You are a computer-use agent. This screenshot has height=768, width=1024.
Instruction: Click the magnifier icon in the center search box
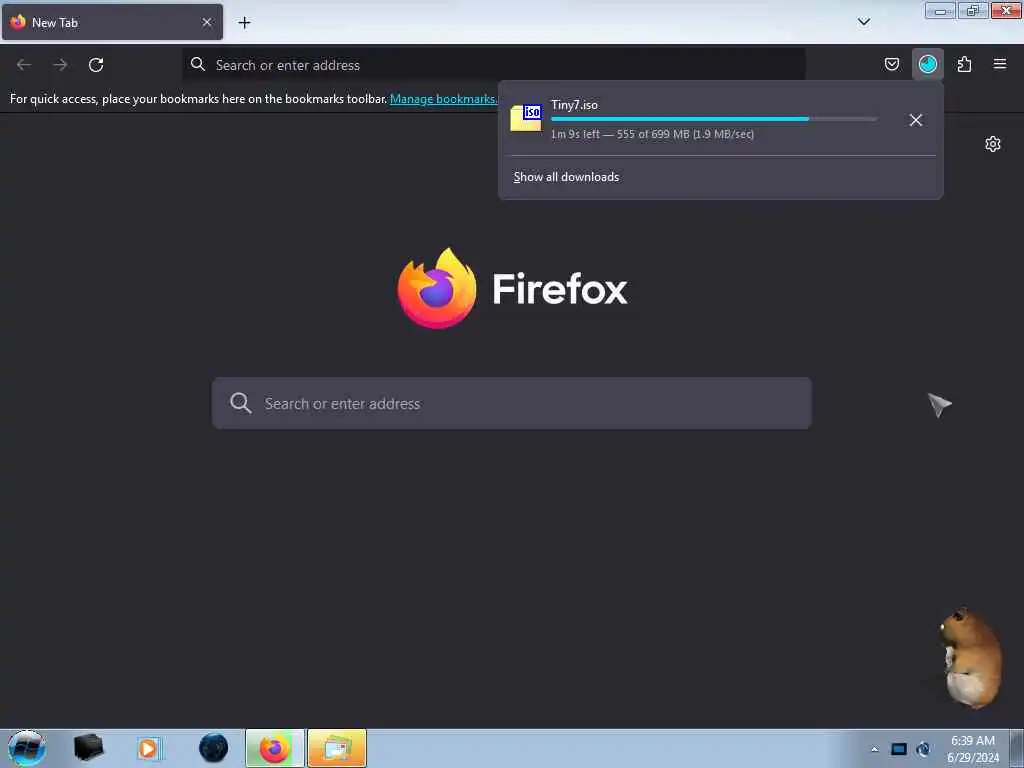coord(240,403)
